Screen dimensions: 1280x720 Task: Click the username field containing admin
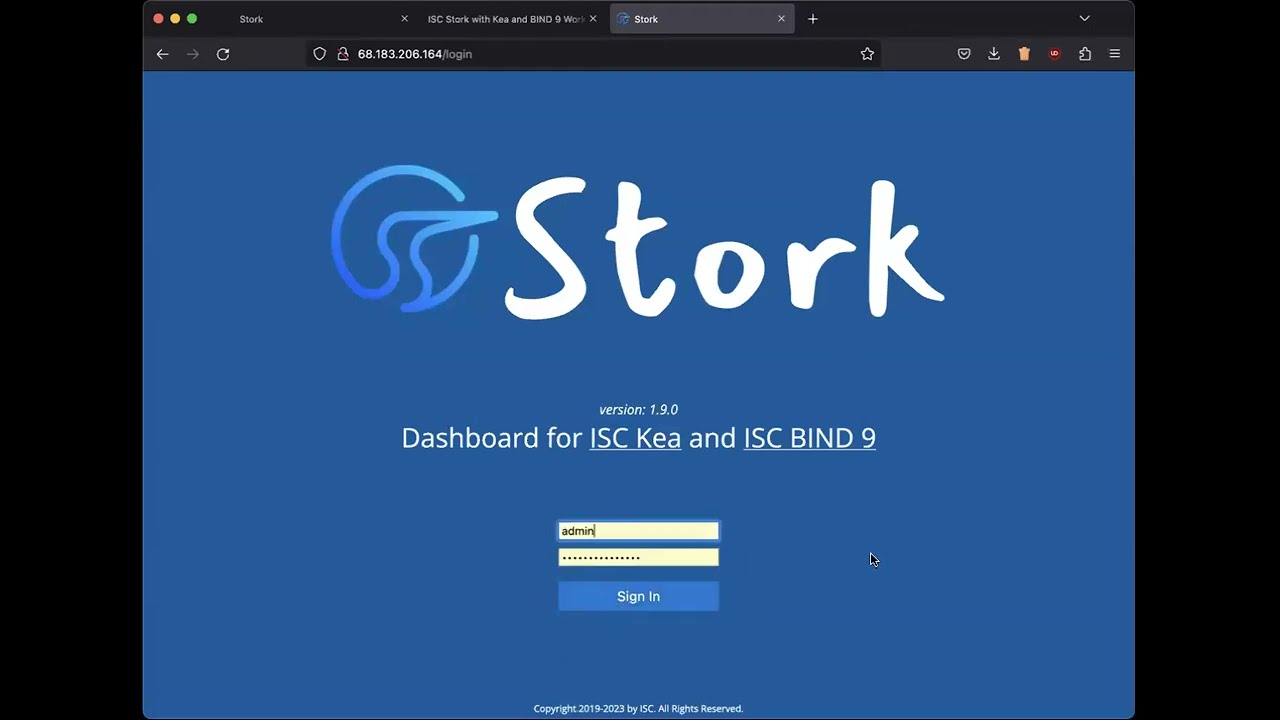coord(638,531)
